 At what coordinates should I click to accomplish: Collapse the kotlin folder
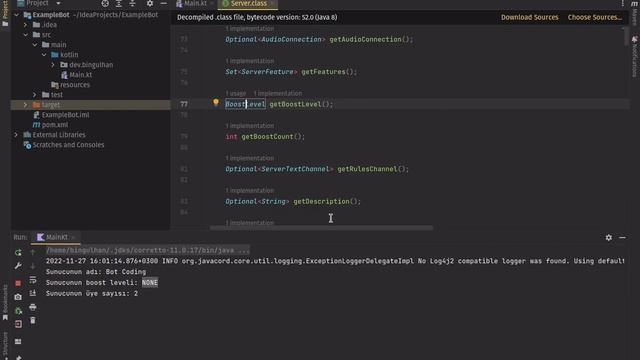44,55
